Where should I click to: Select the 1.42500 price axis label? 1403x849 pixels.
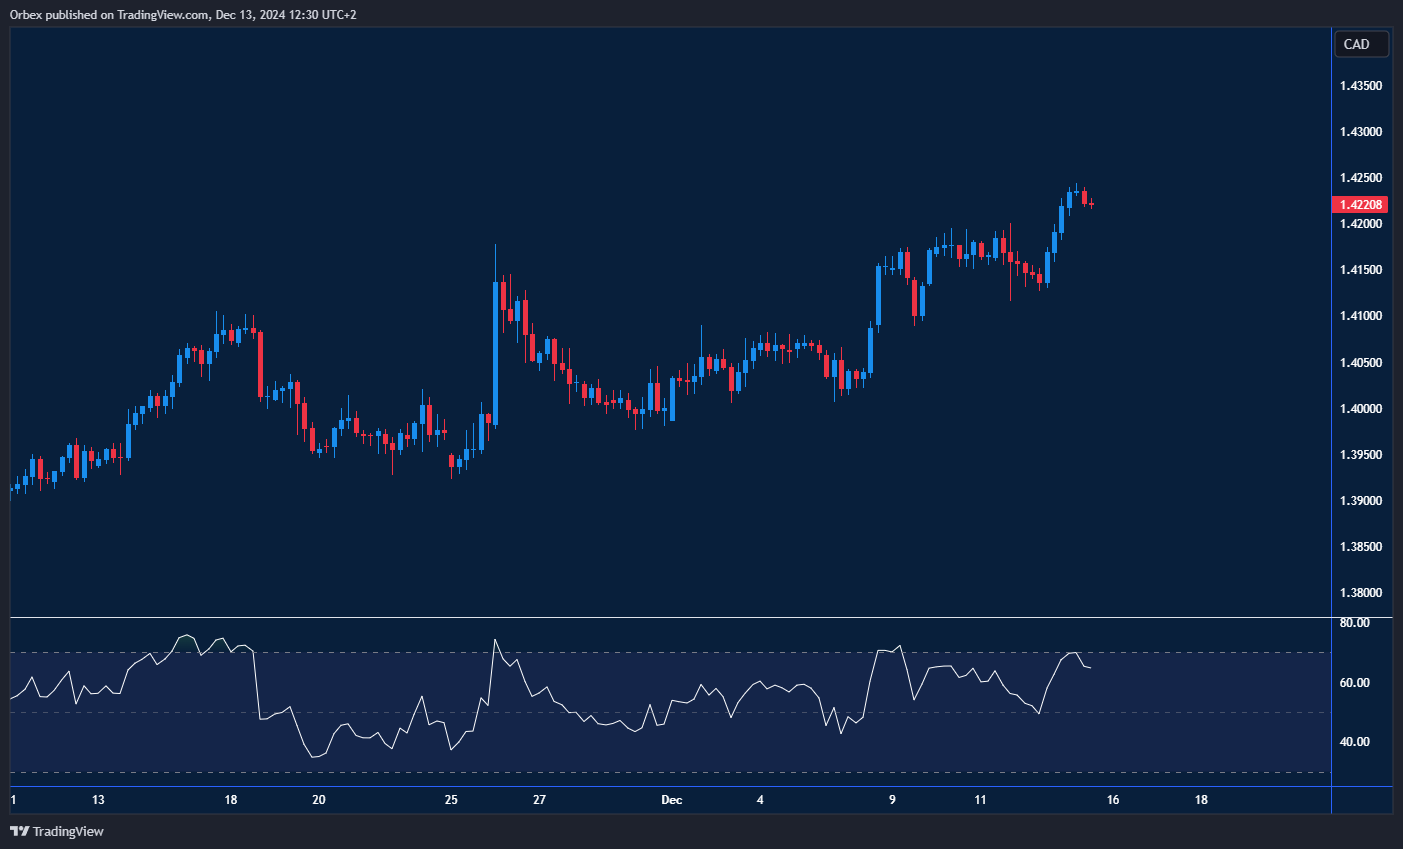point(1360,178)
